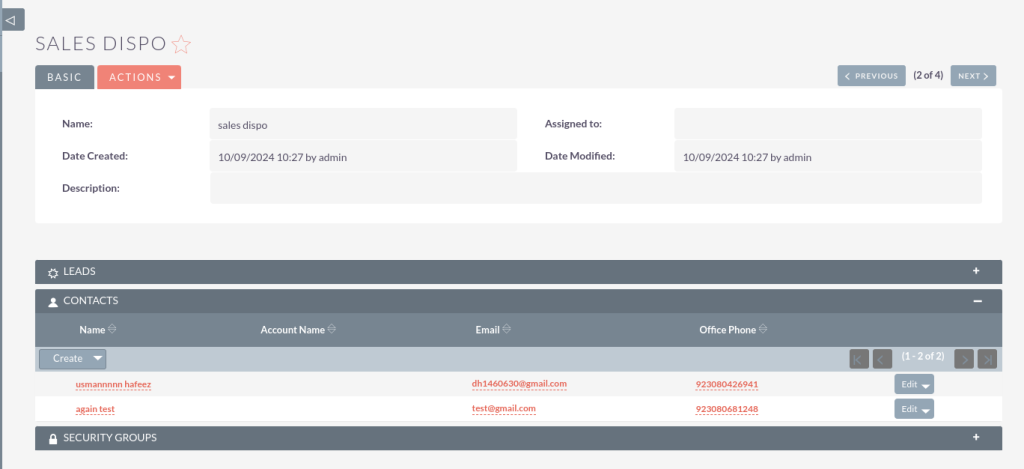Collapse the Contacts subpanel
The image size is (1024, 469).
point(975,300)
